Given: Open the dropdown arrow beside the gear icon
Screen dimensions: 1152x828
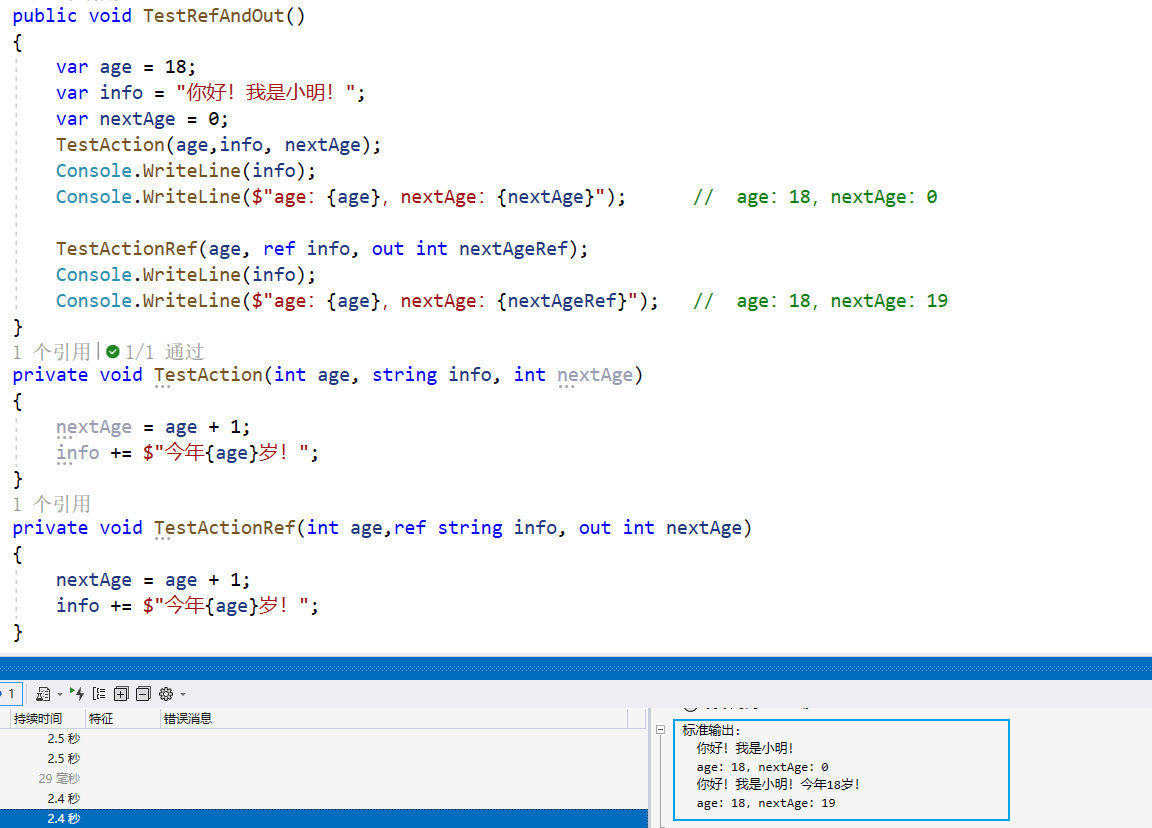Looking at the screenshot, I should click(x=183, y=694).
